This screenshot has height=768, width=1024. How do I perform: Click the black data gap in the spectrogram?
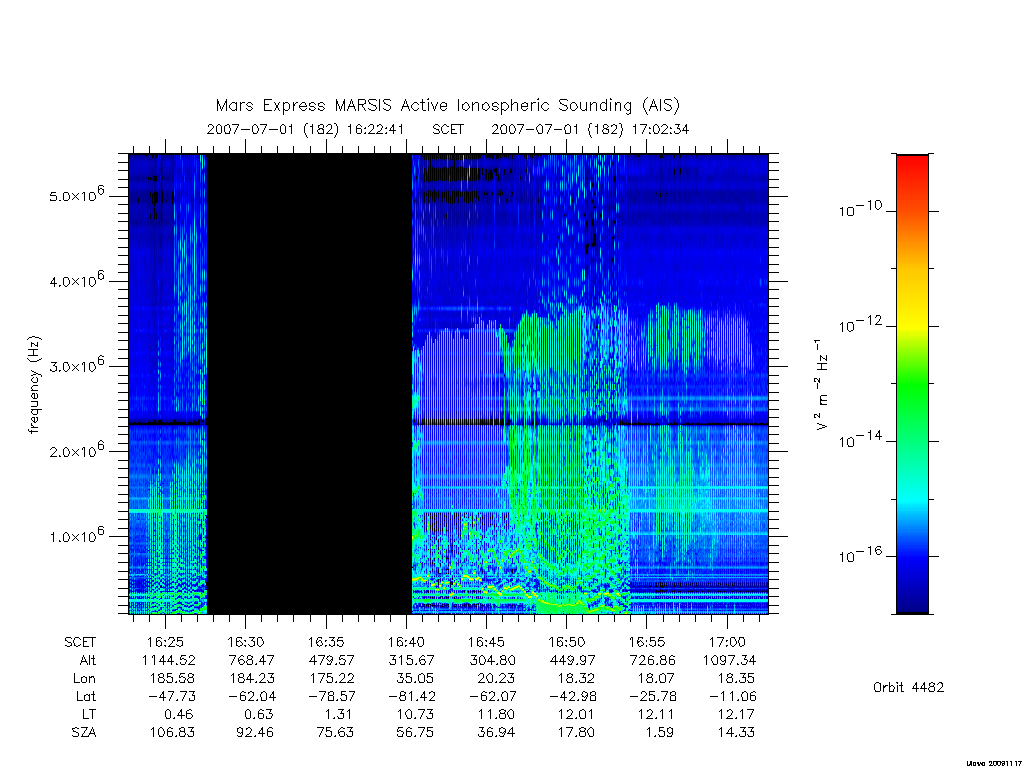(310, 384)
